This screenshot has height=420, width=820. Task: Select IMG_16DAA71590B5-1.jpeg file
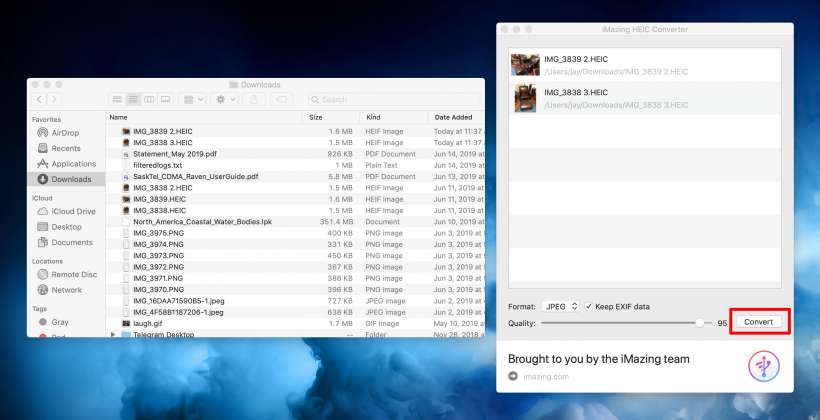click(295, 301)
